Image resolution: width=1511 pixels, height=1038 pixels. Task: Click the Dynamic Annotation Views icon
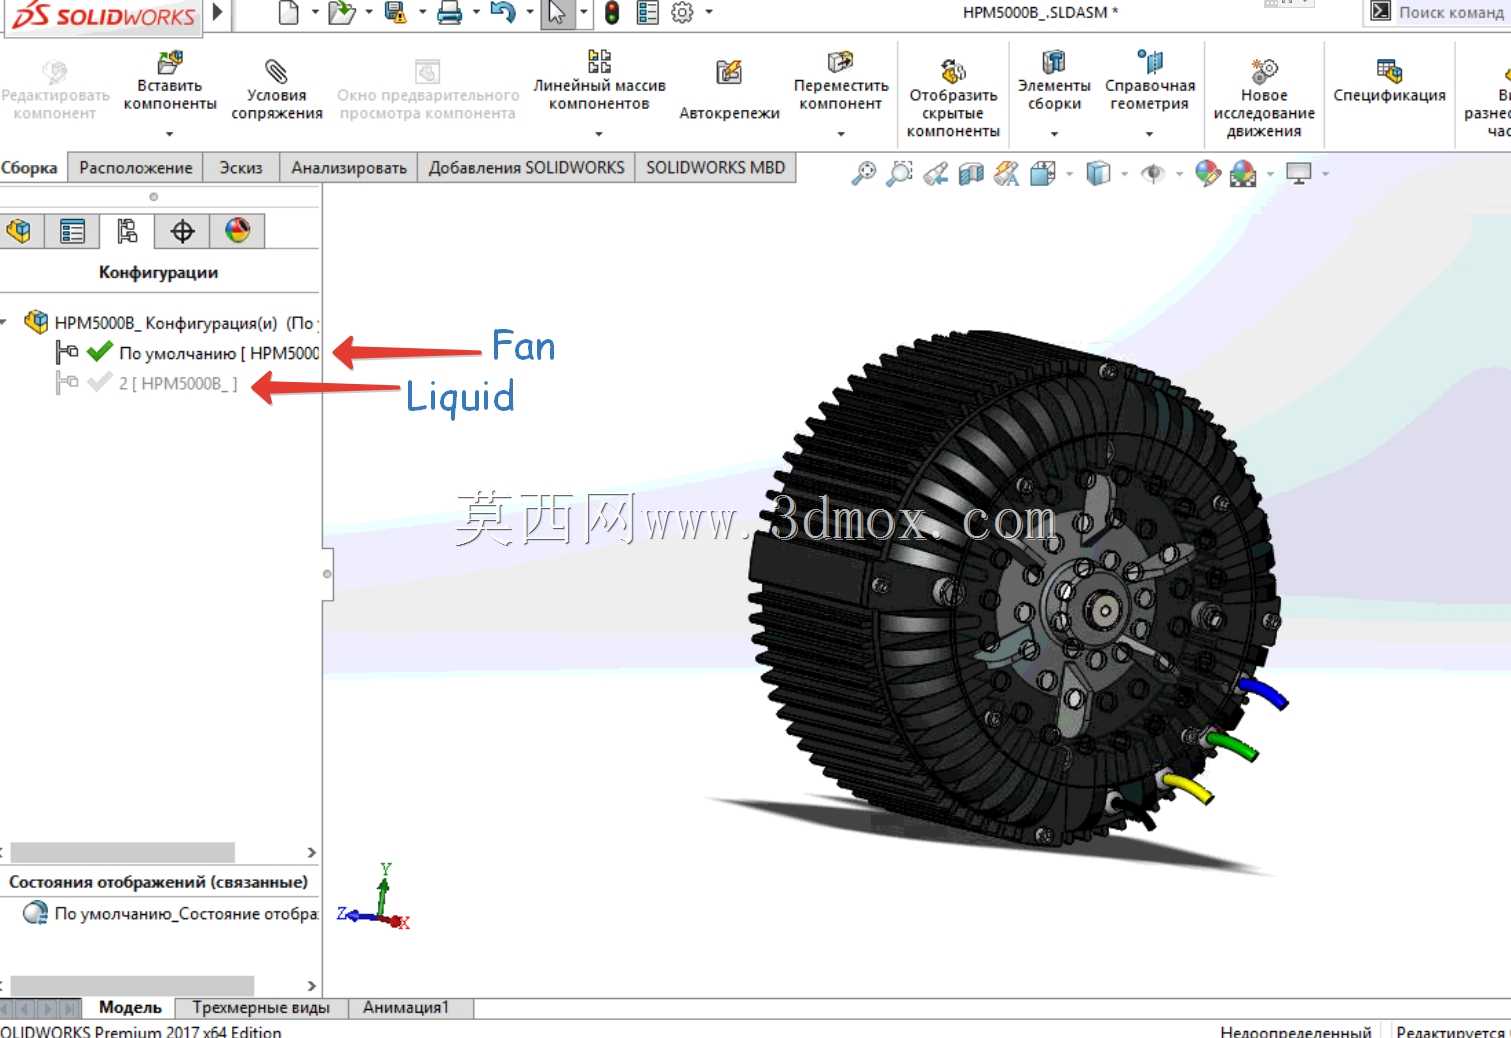[1007, 174]
